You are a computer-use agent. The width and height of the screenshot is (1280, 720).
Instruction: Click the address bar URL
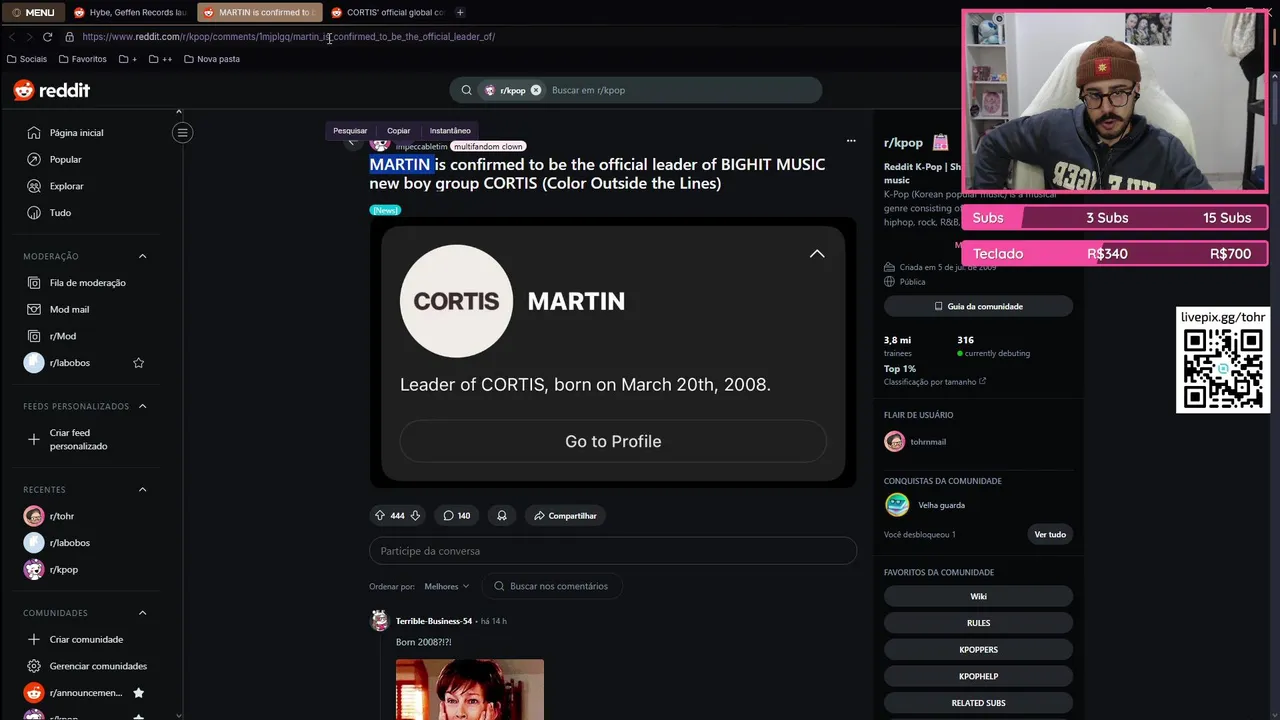pos(289,37)
